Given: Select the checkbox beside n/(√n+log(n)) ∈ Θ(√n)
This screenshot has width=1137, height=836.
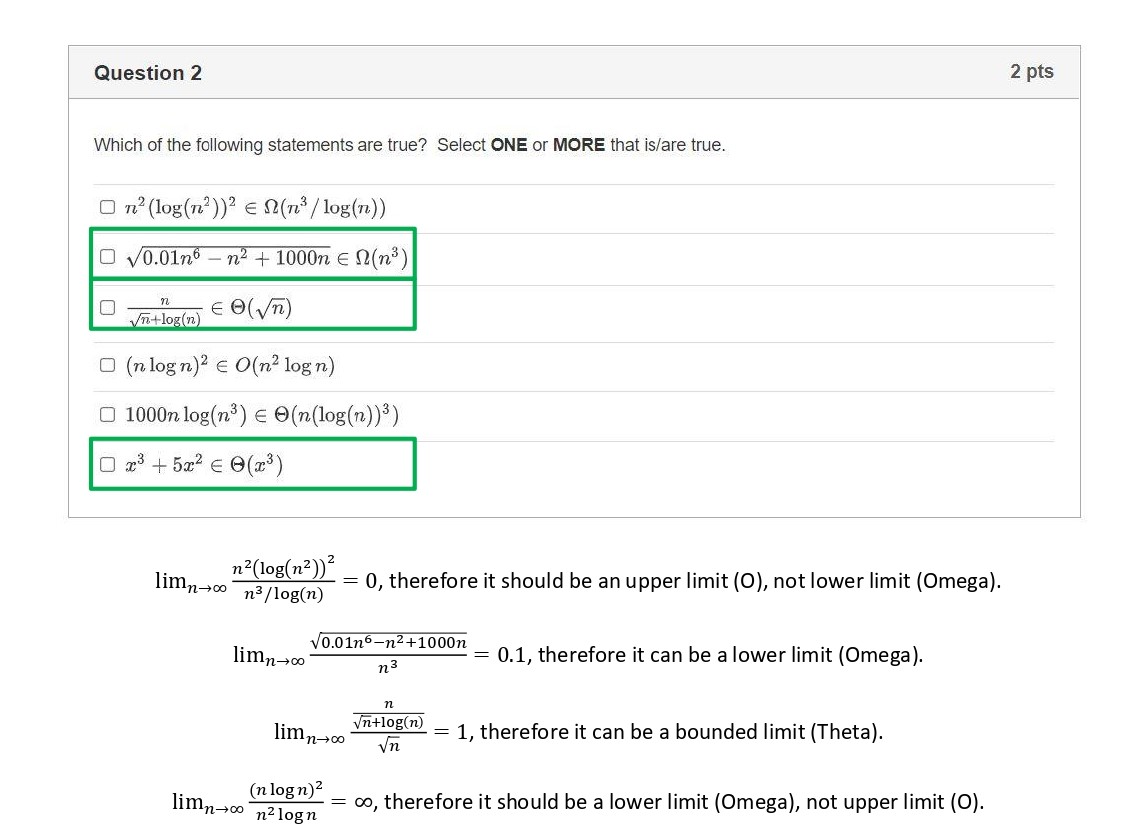Looking at the screenshot, I should coord(108,308).
